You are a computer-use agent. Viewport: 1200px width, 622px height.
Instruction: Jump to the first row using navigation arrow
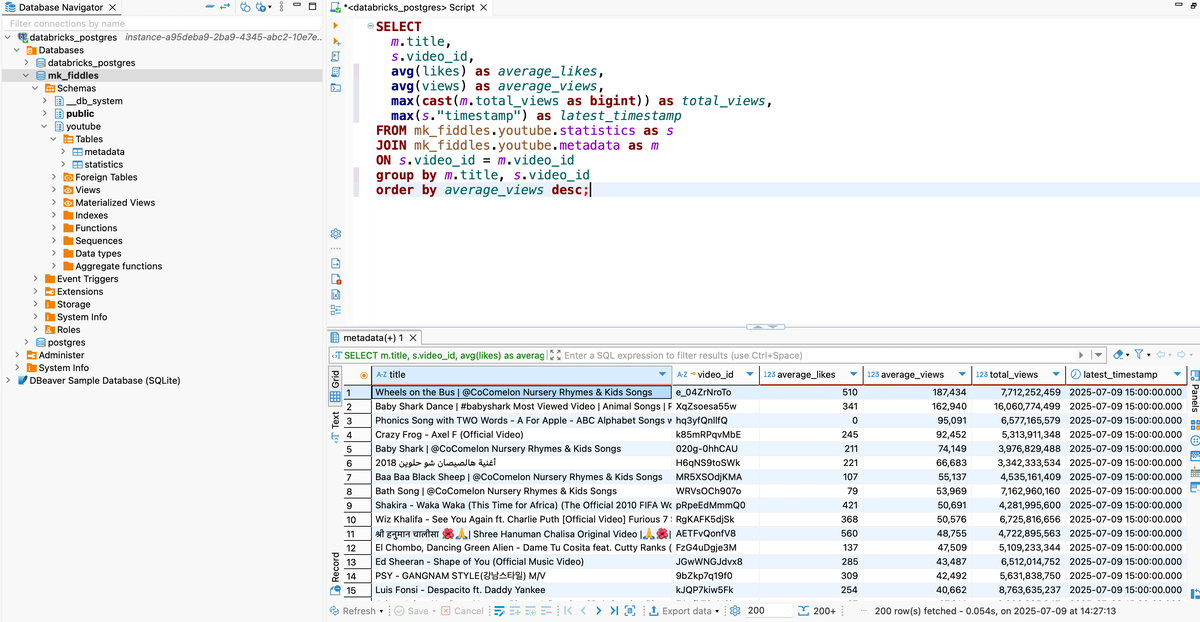point(567,611)
